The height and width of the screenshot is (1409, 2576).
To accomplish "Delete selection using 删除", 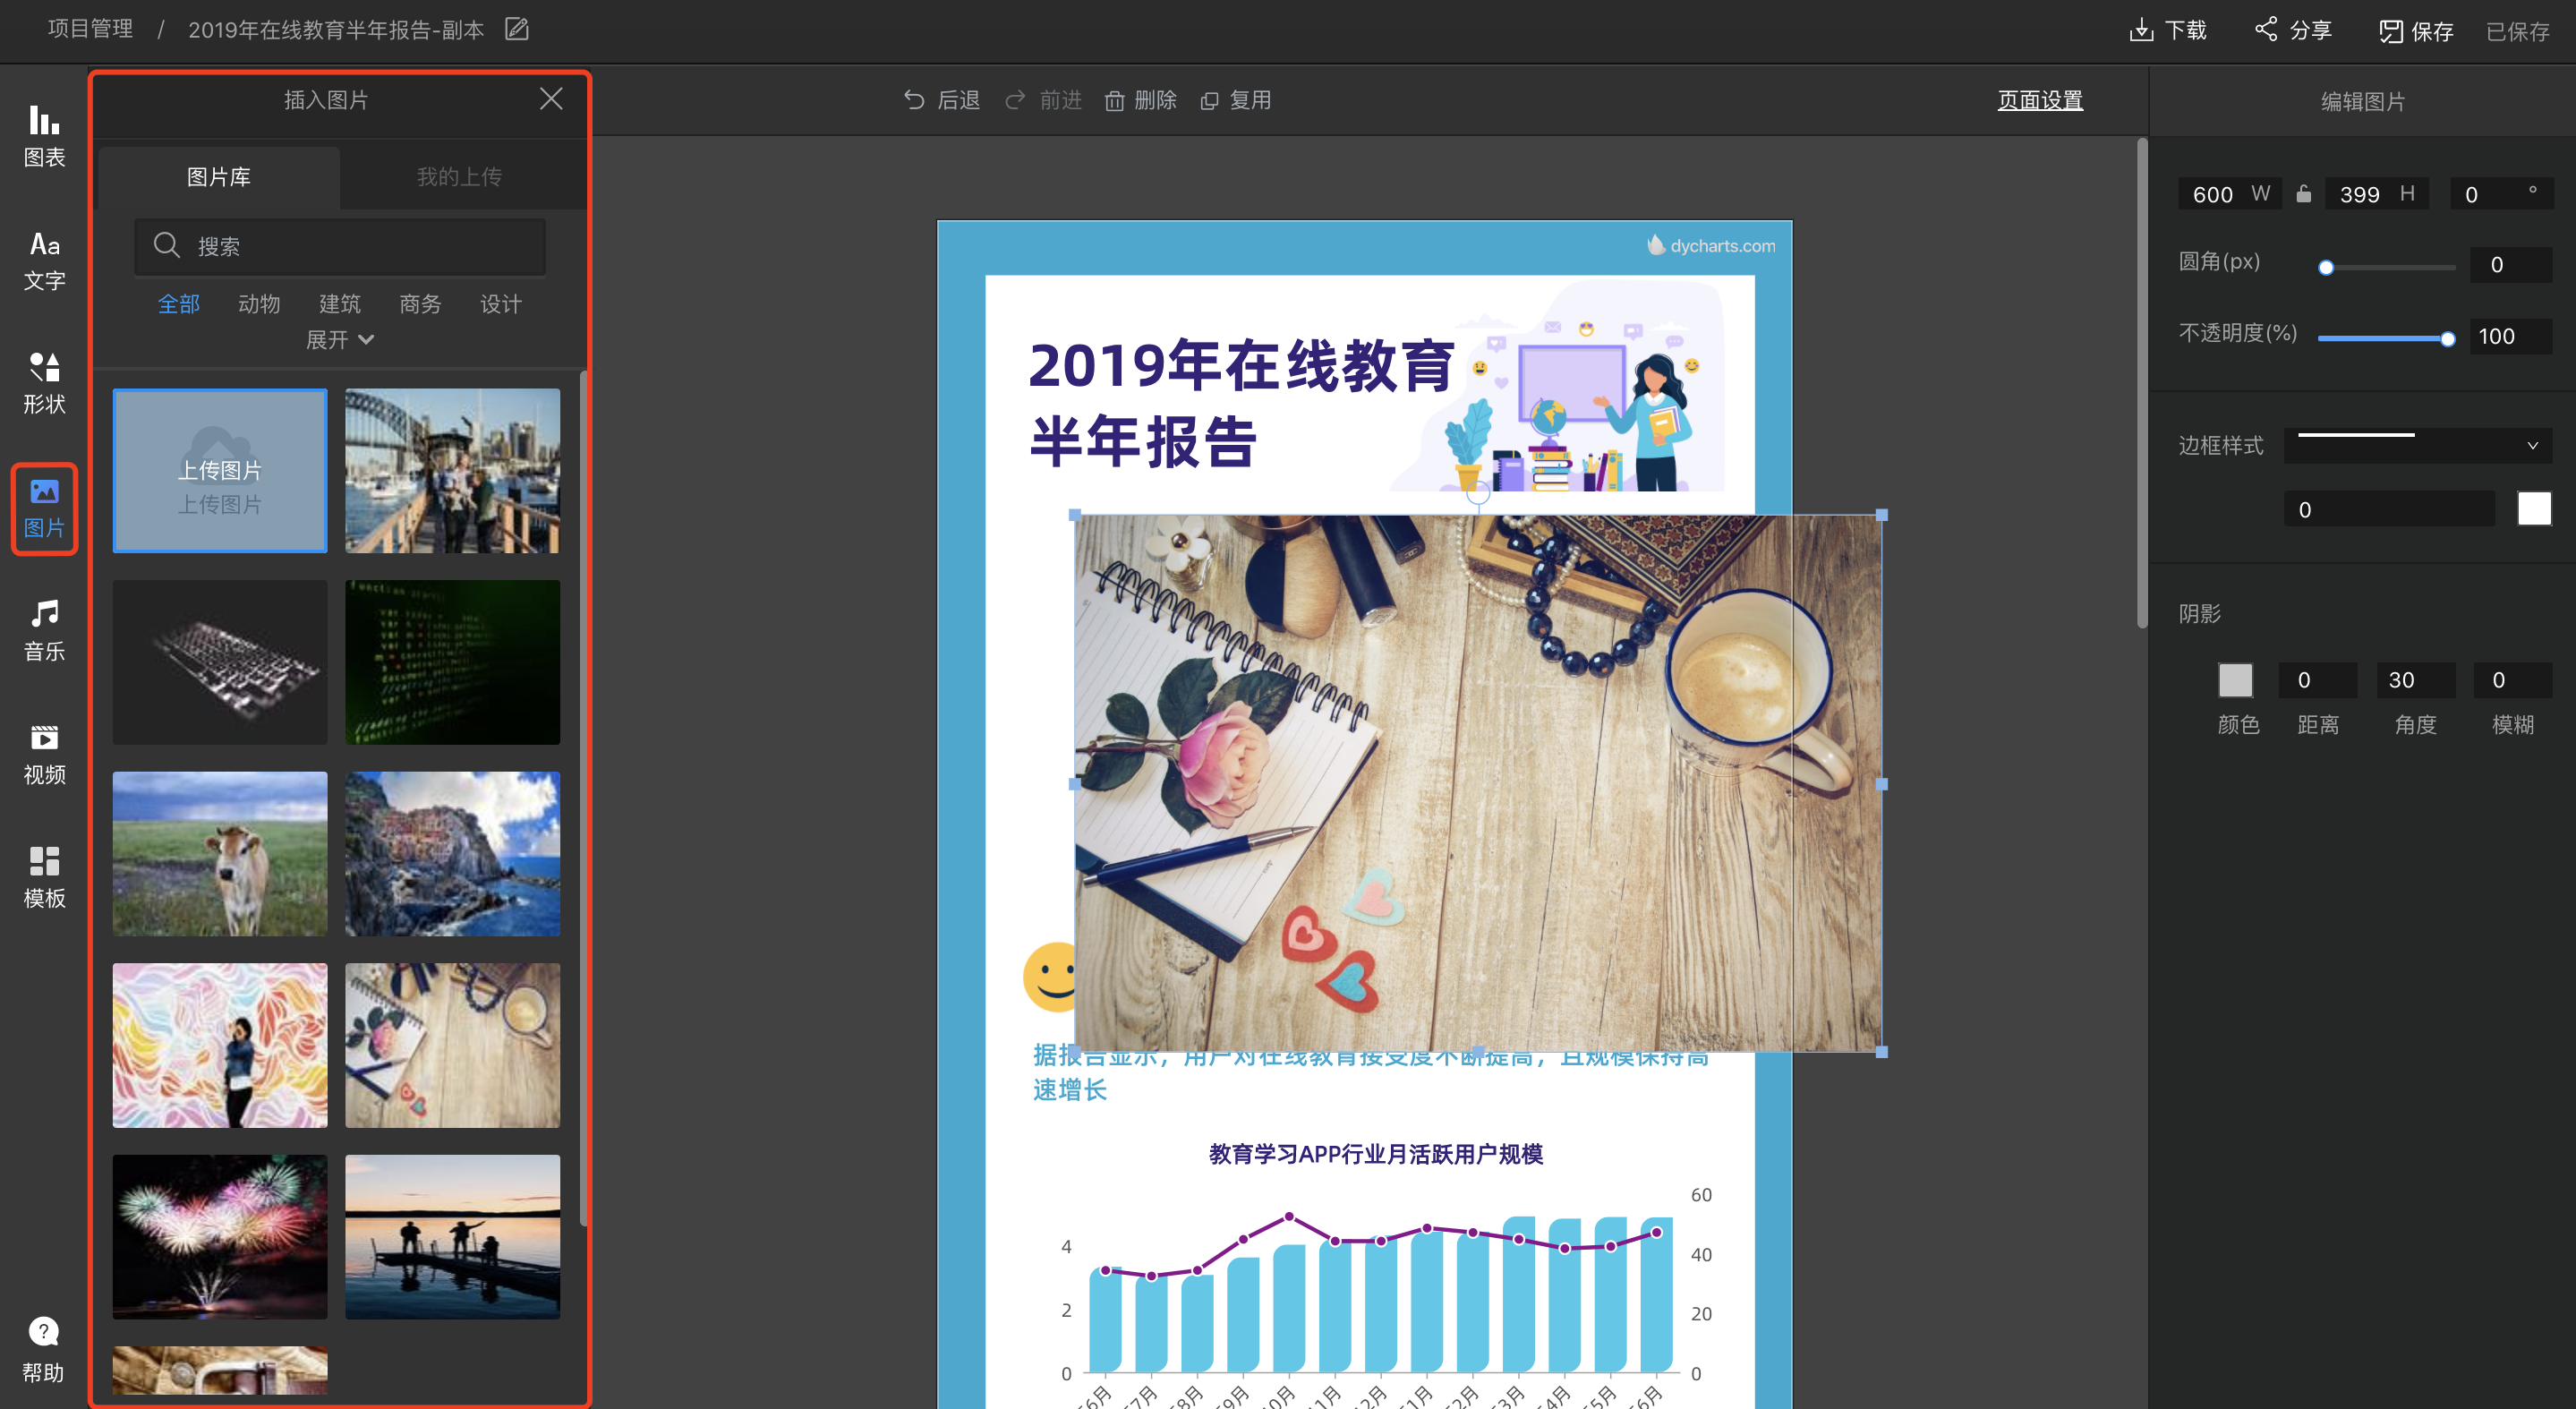I will tap(1140, 100).
